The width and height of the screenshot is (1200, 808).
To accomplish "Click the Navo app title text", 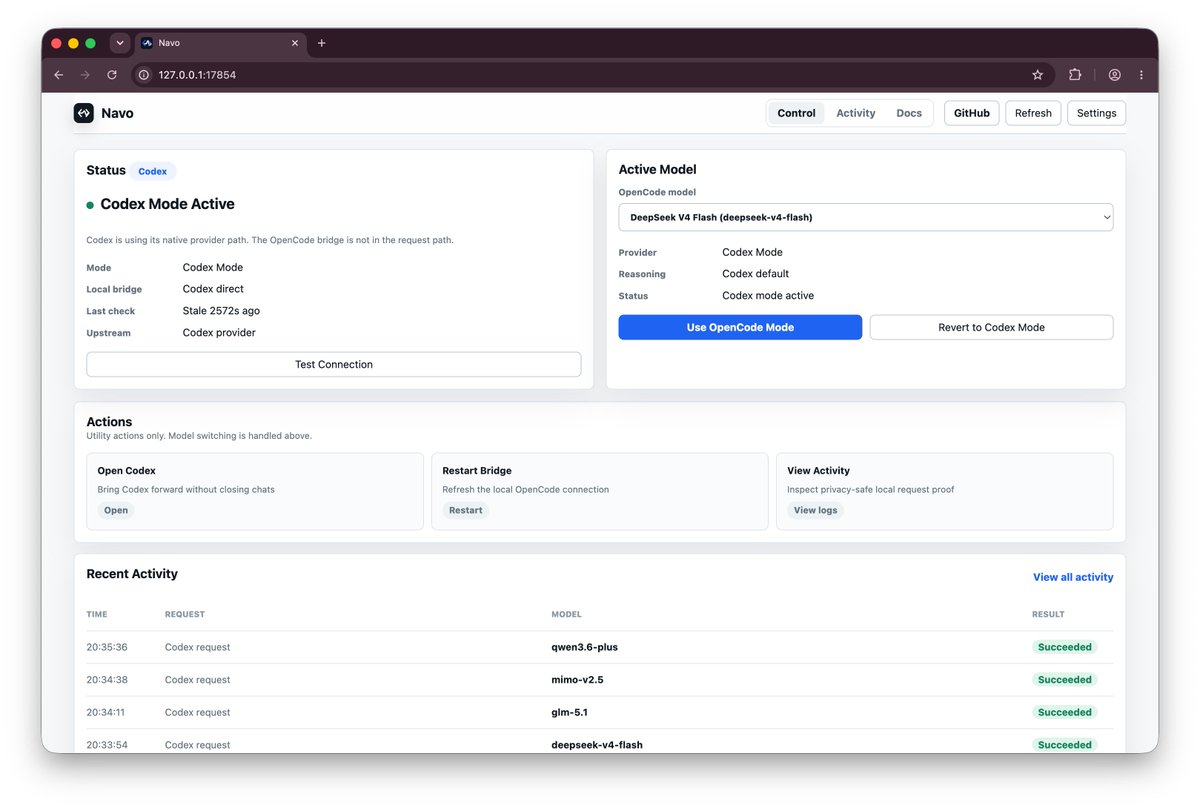I will (x=117, y=113).
